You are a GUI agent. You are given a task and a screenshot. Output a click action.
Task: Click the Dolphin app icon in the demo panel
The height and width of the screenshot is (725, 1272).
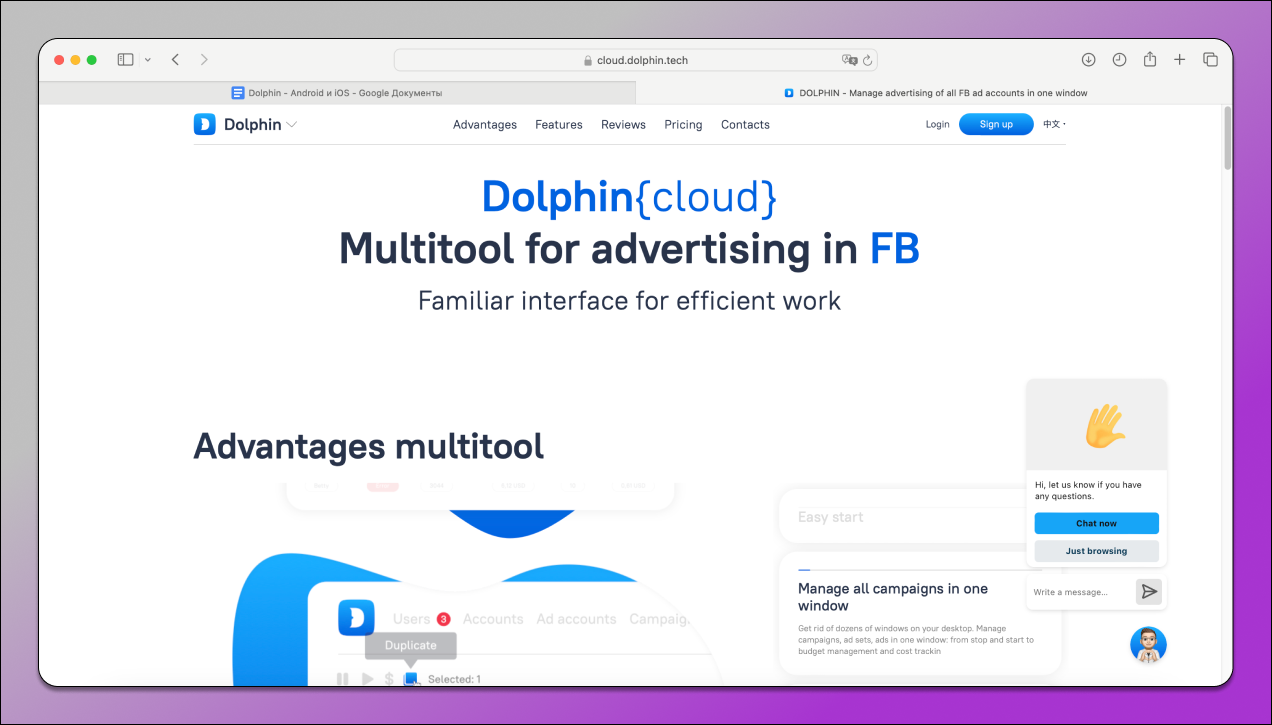point(356,618)
